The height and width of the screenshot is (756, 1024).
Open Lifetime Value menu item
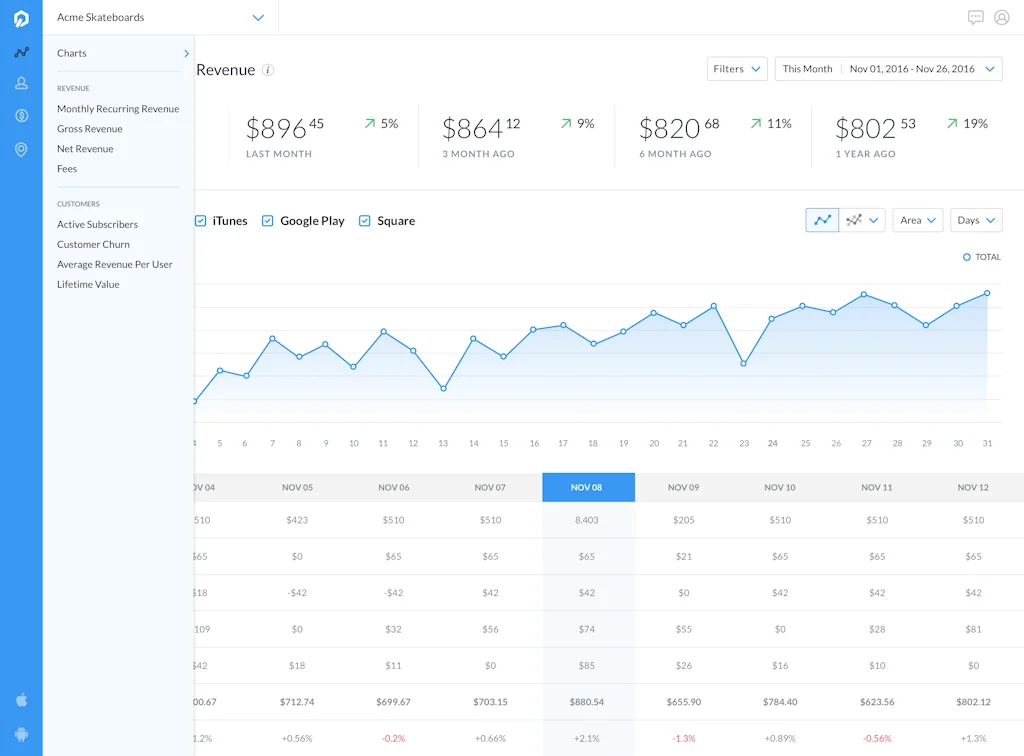tap(88, 284)
